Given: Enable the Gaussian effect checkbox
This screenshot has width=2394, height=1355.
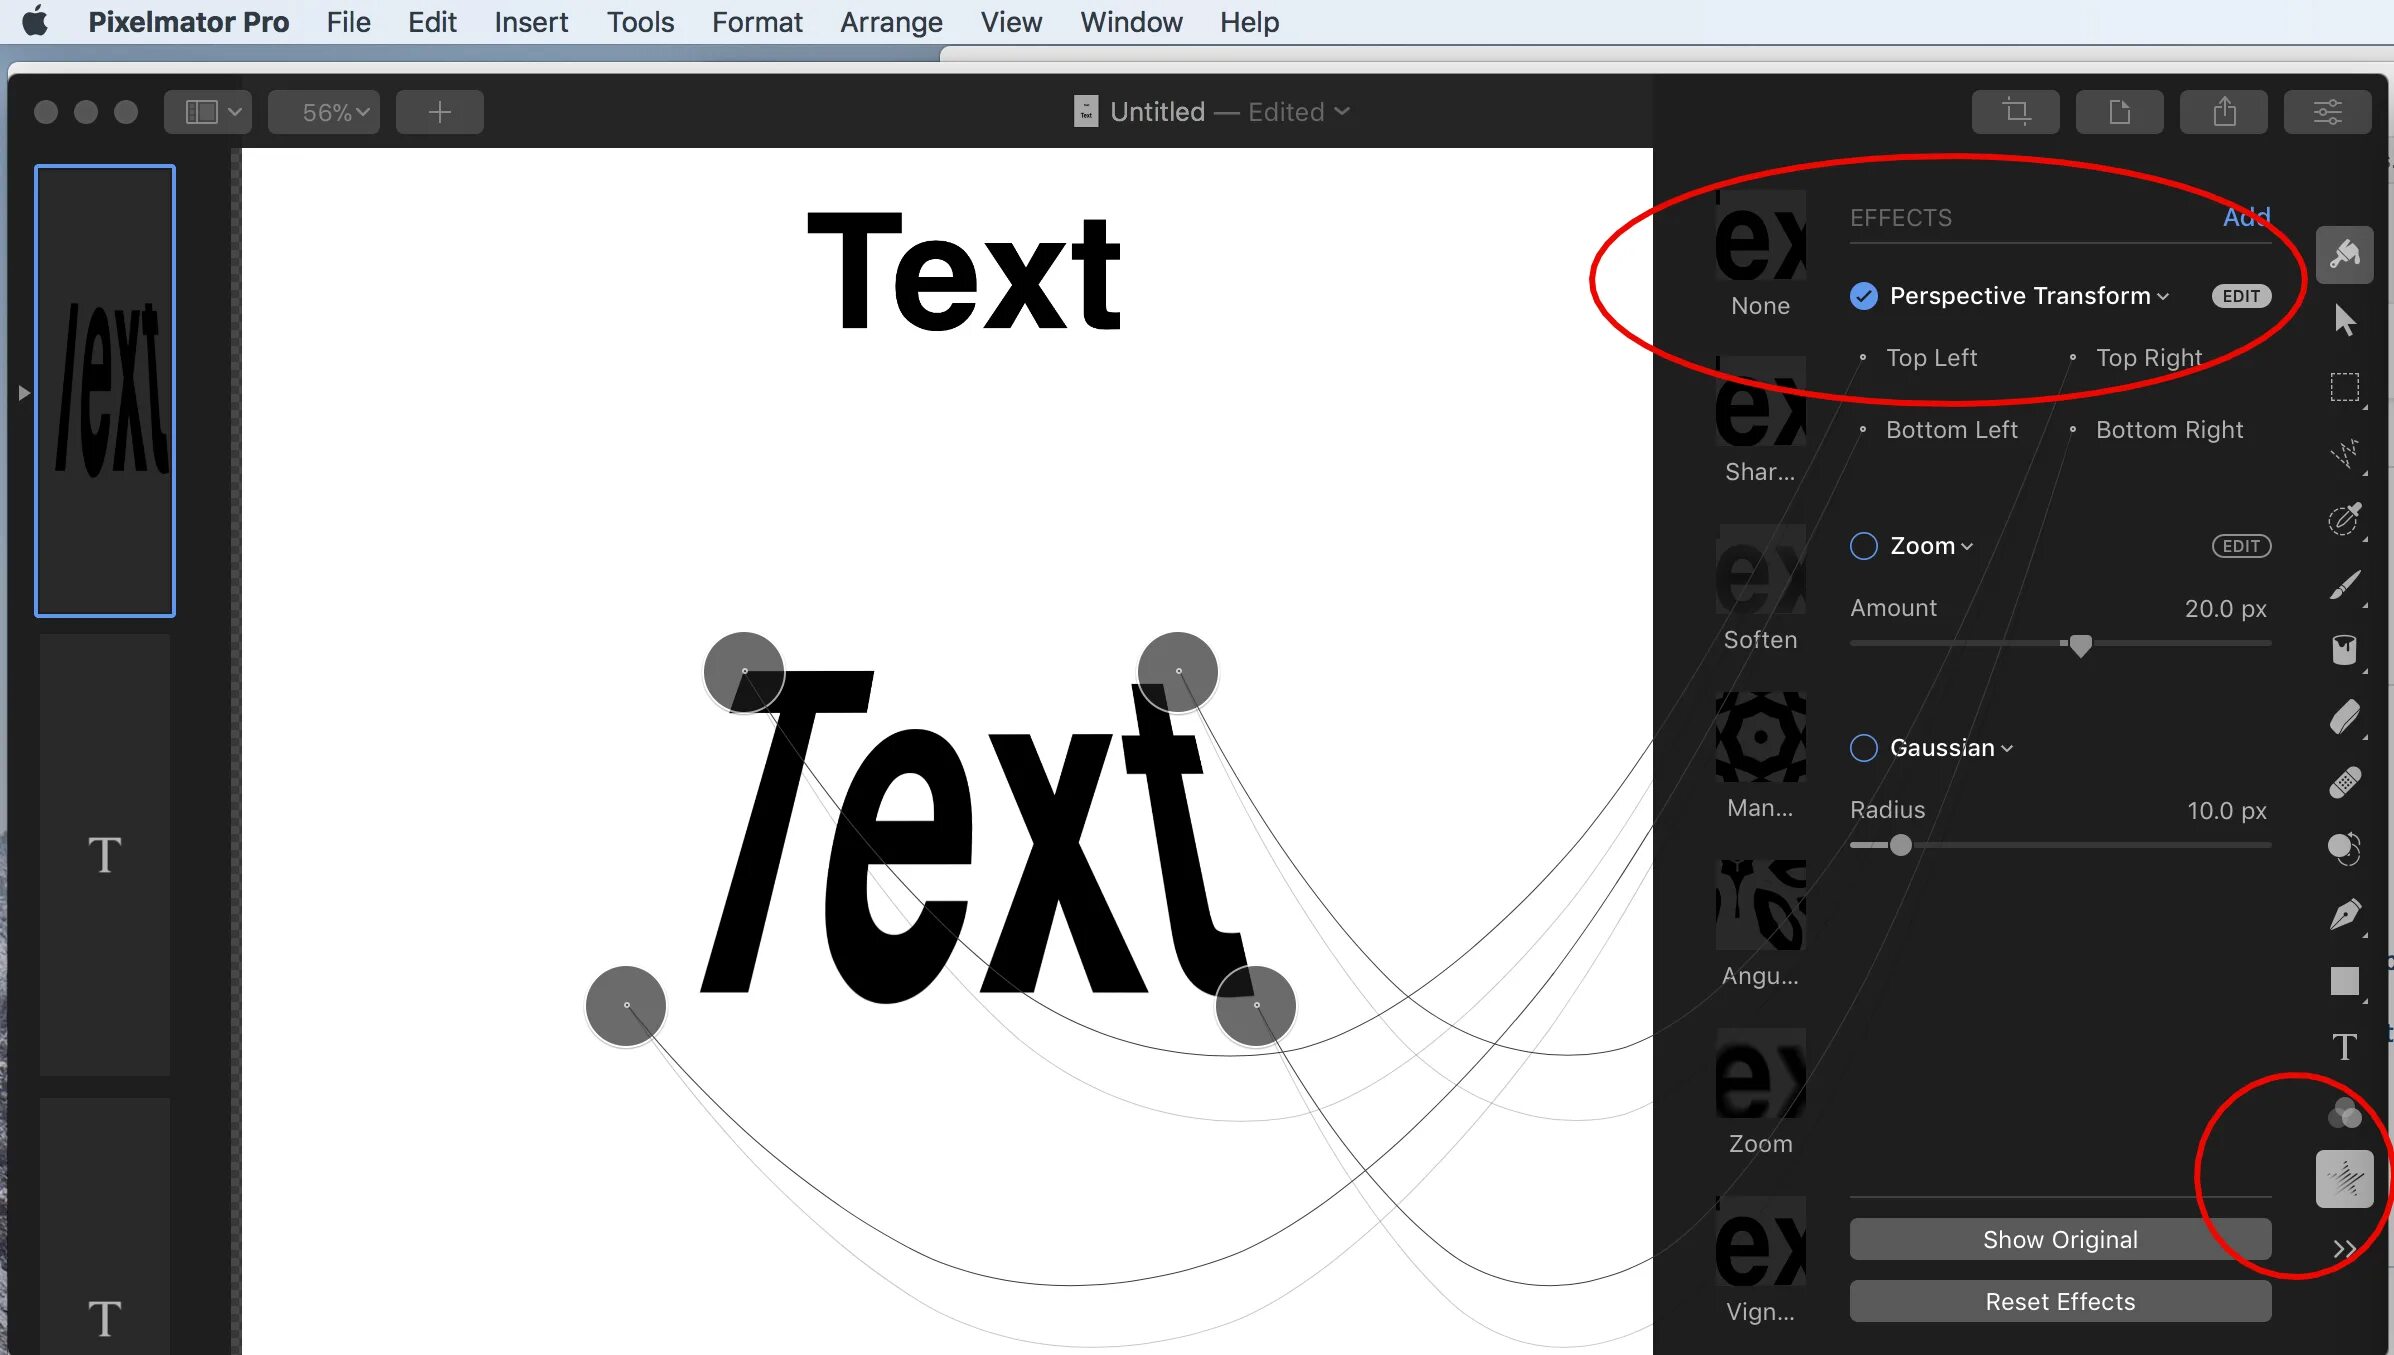Looking at the screenshot, I should coord(1863,748).
